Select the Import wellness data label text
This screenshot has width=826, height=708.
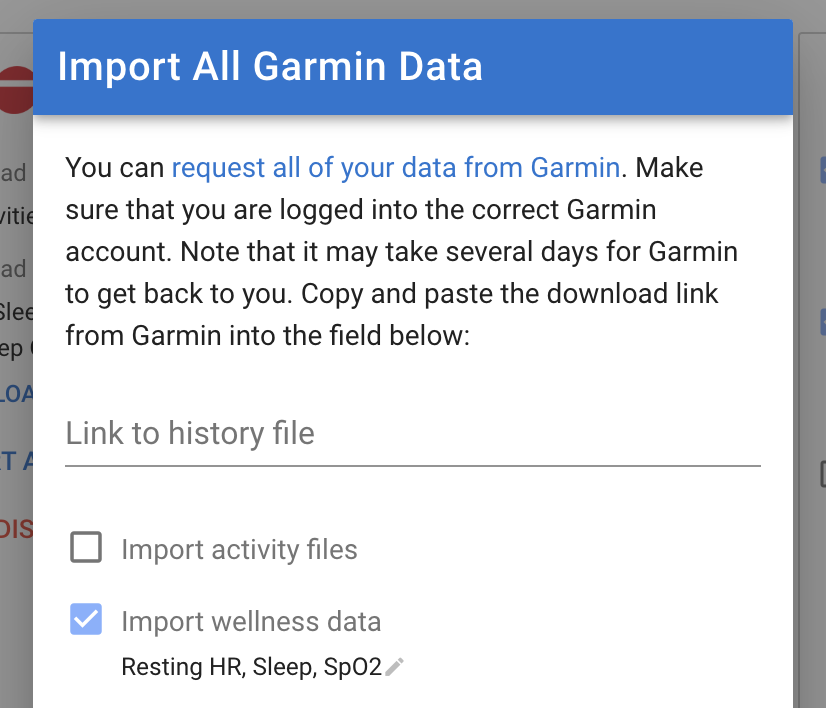pos(251,621)
